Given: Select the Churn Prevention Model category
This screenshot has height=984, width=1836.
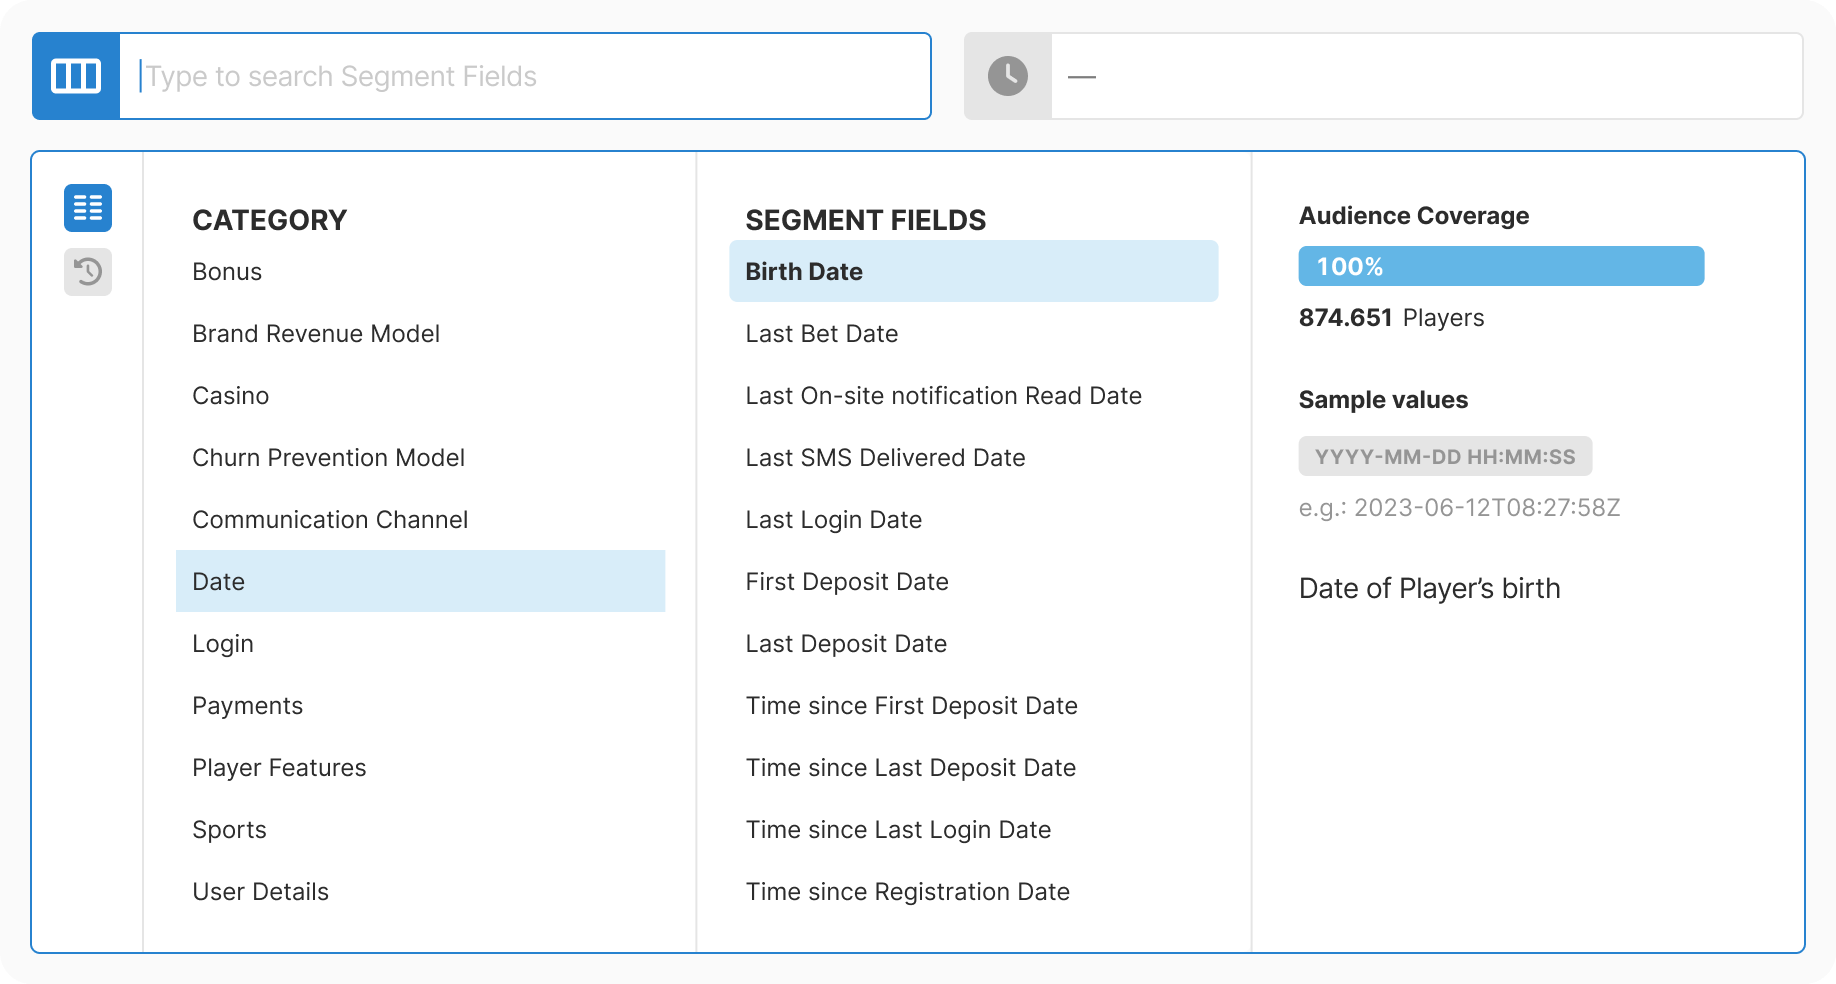Looking at the screenshot, I should 328,457.
